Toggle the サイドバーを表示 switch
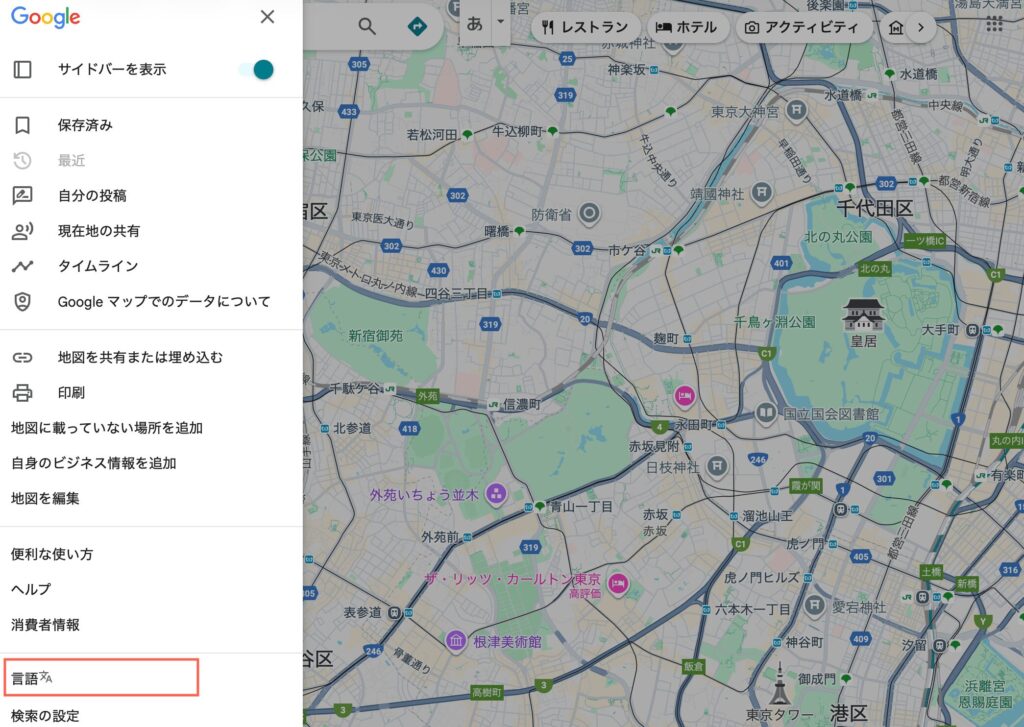1024x727 pixels. point(257,70)
